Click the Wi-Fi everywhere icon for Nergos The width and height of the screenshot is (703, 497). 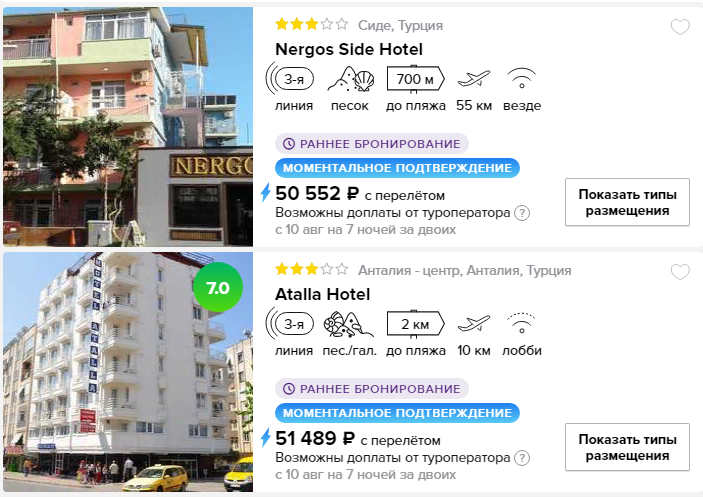coord(521,78)
